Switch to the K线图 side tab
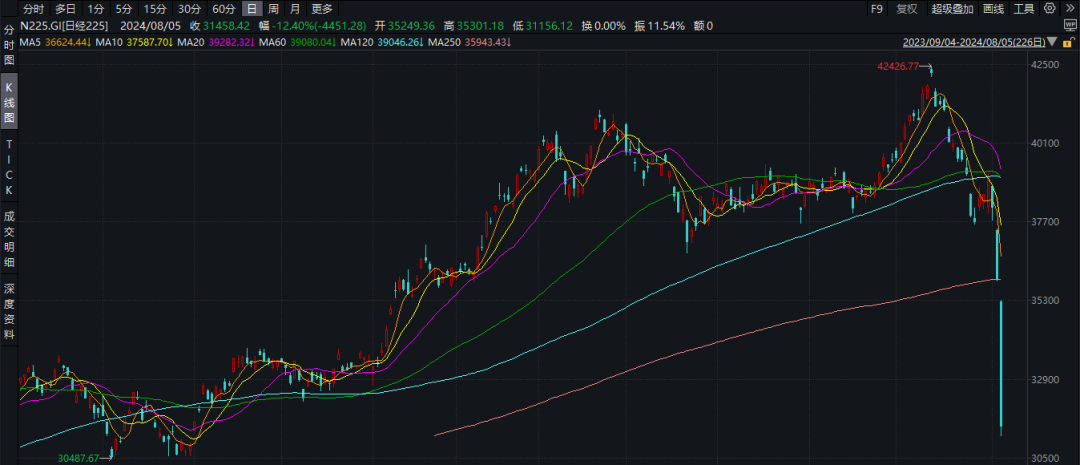The image size is (1080, 465). [x=9, y=105]
